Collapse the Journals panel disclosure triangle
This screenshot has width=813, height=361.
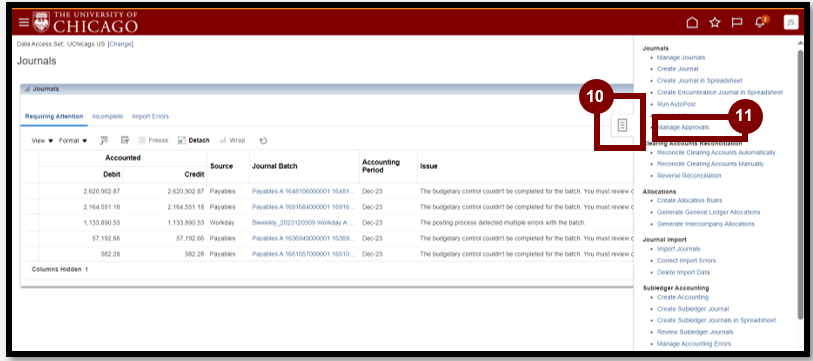[27, 89]
